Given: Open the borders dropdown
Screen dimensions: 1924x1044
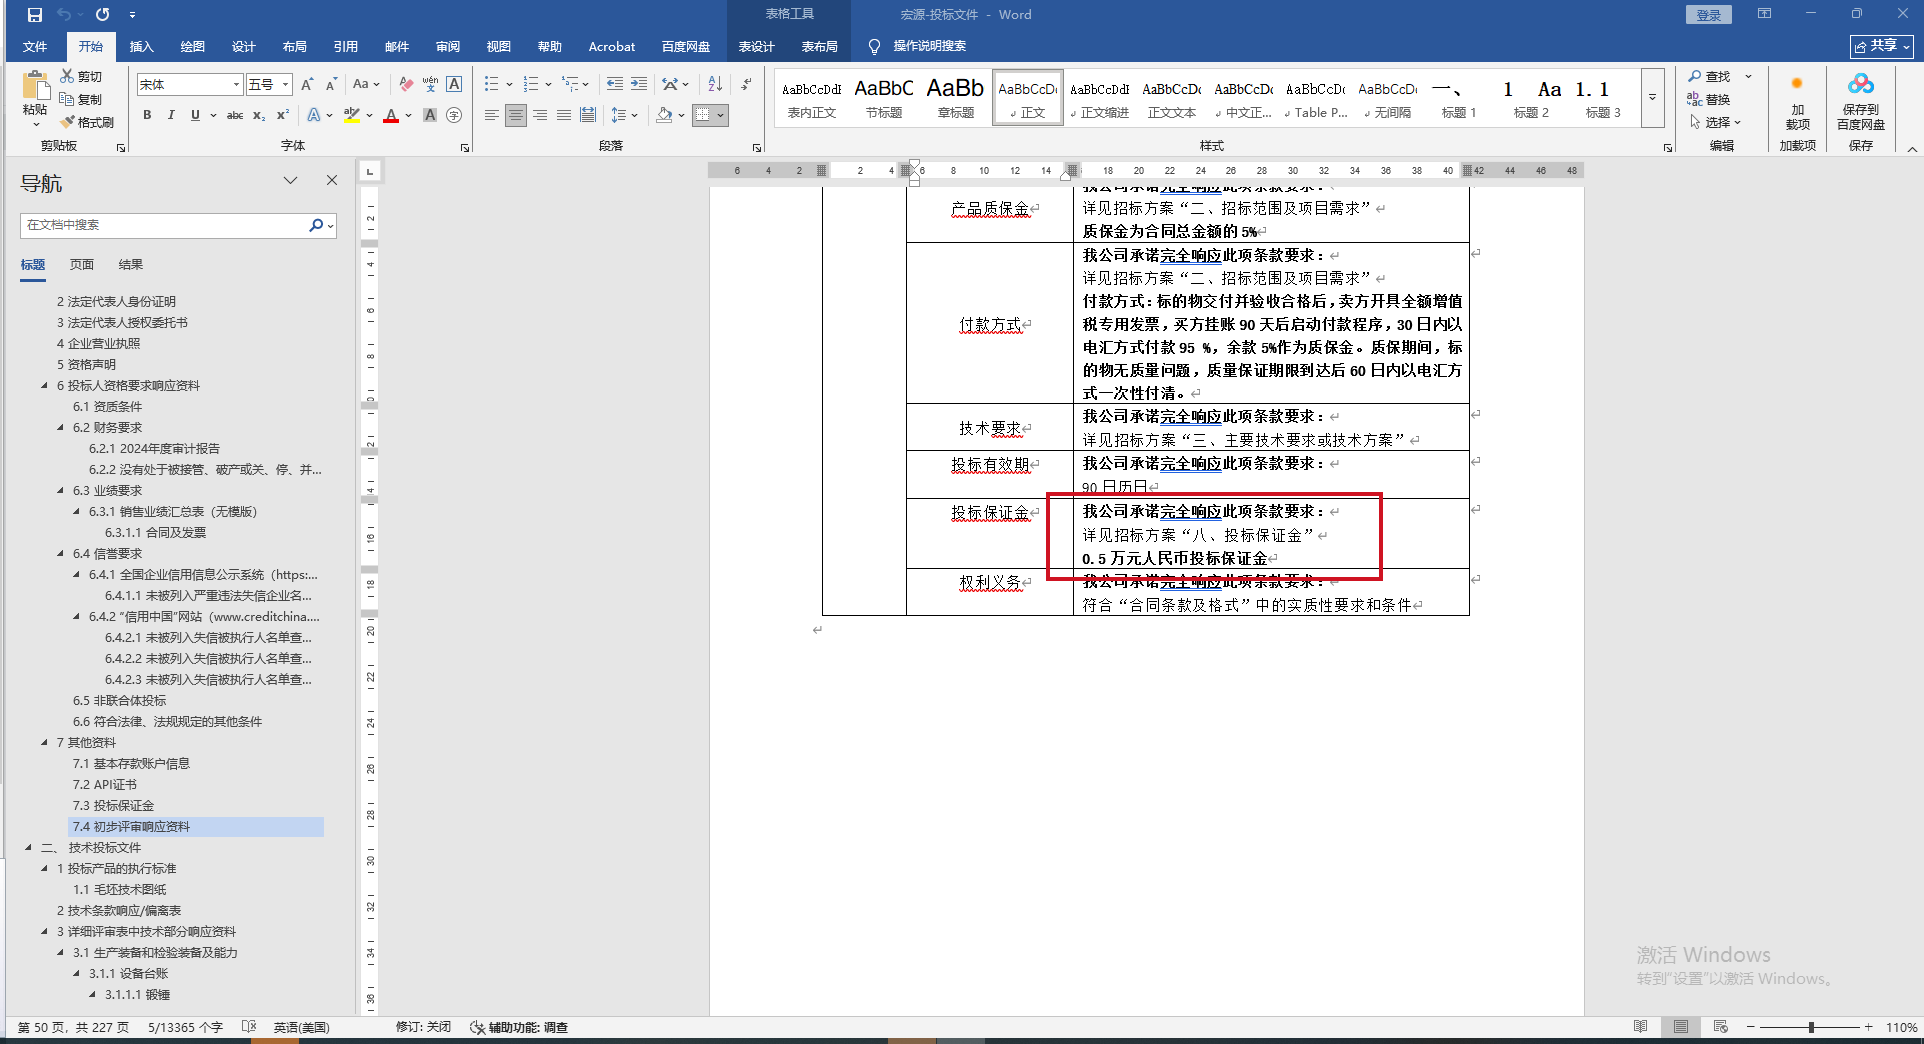Looking at the screenshot, I should tap(720, 115).
